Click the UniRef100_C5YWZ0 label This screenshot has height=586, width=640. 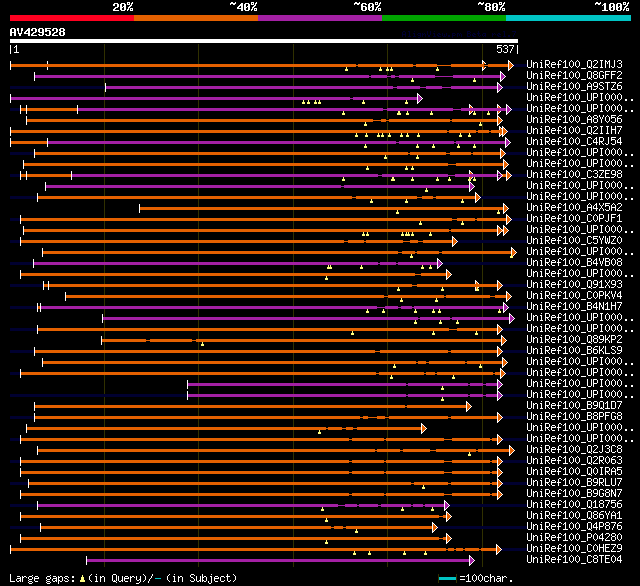[x=574, y=241]
